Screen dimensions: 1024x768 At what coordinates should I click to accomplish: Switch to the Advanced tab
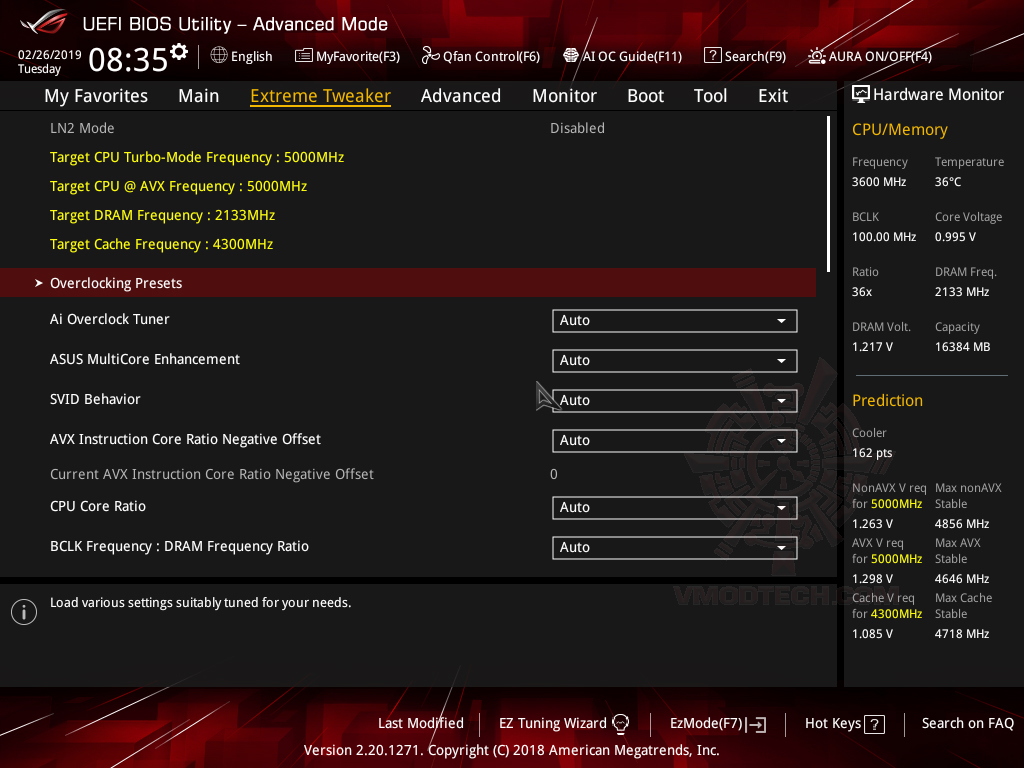pyautogui.click(x=460, y=96)
